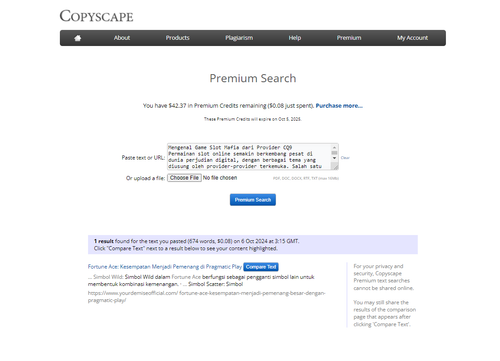500x361 pixels.
Task: Click the credits expiry notice text
Action: tap(253, 119)
